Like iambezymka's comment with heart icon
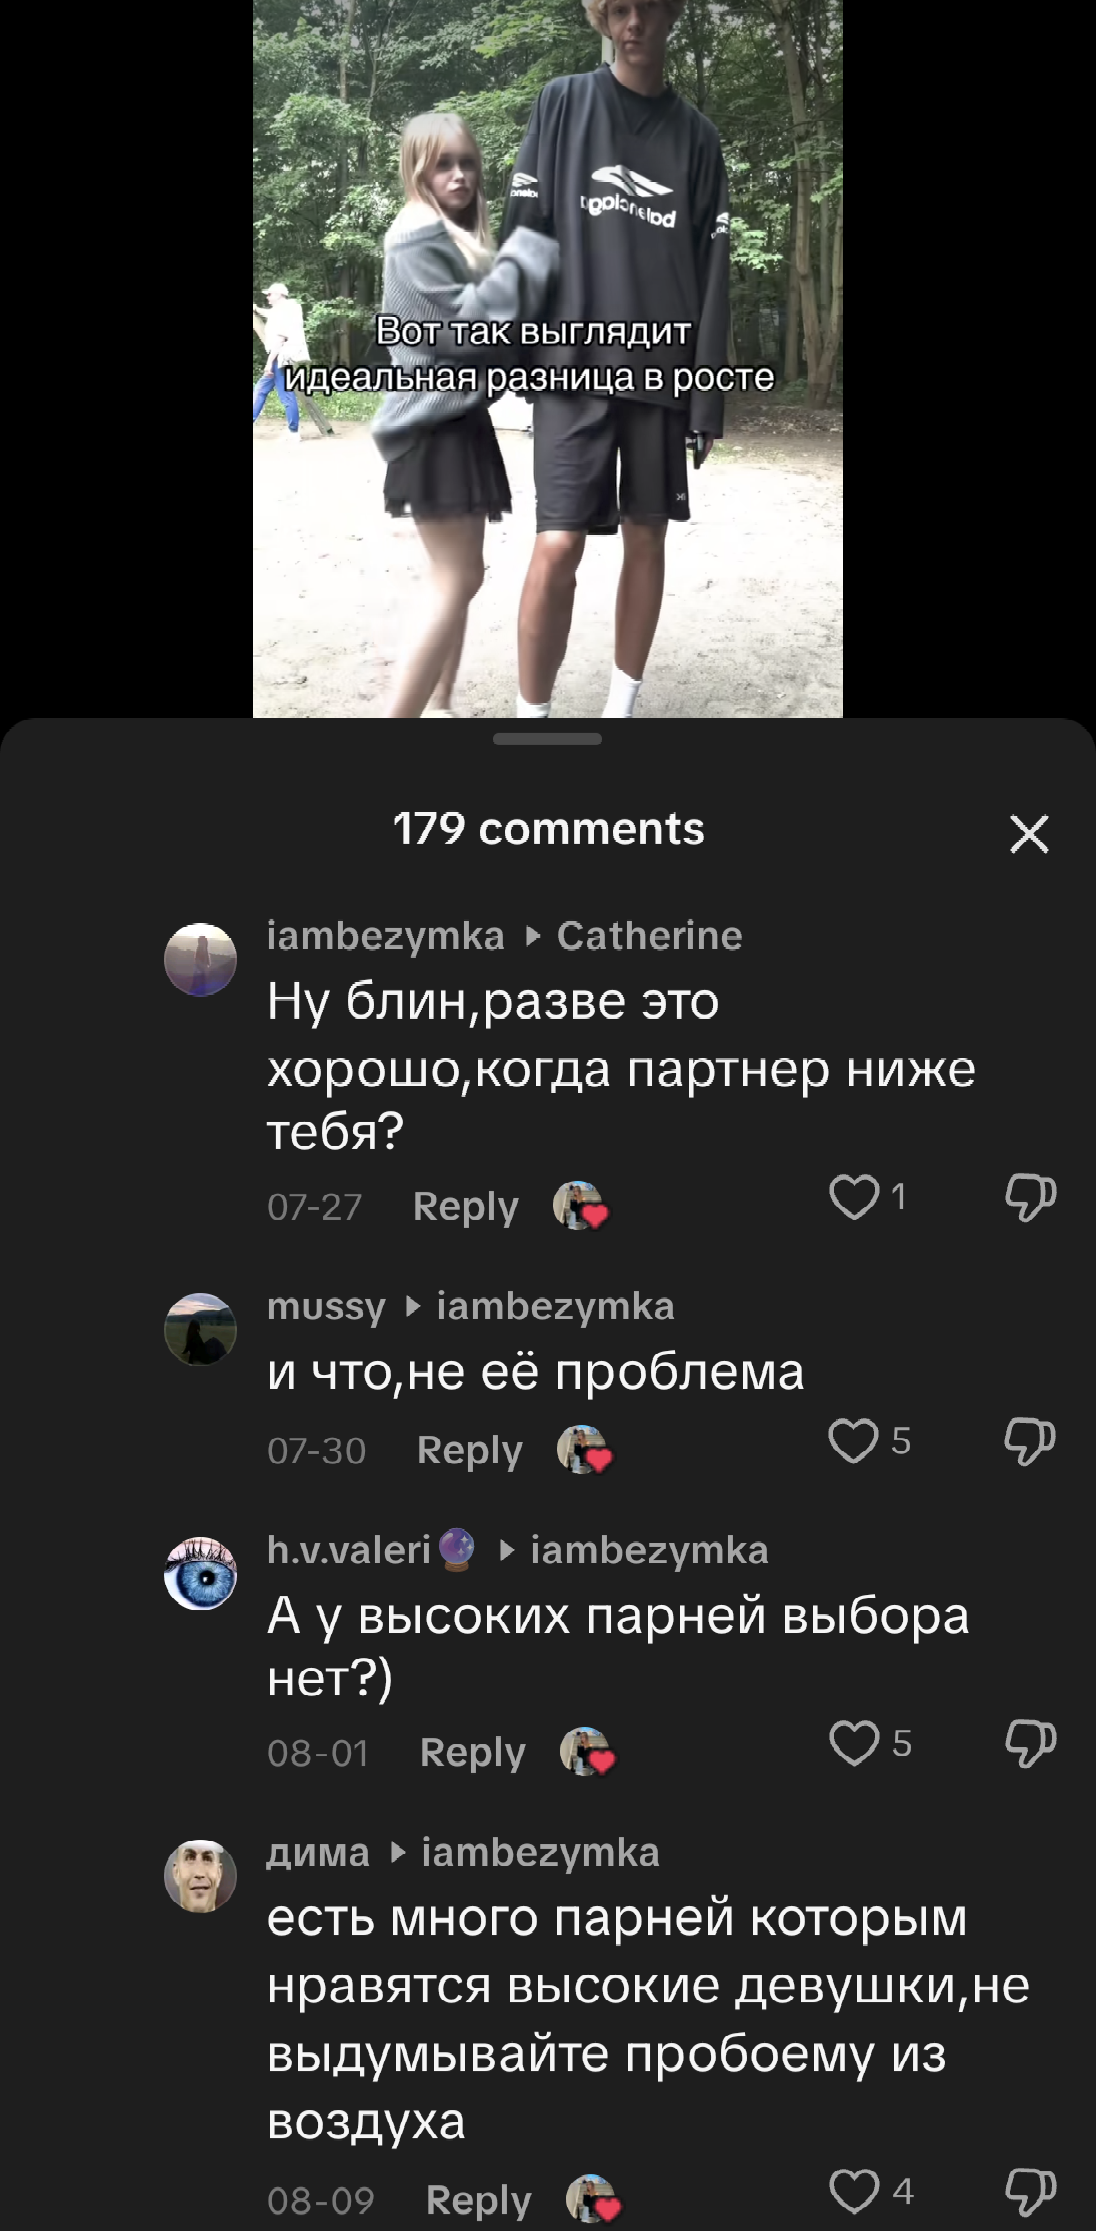The image size is (1096, 2231). point(854,1197)
